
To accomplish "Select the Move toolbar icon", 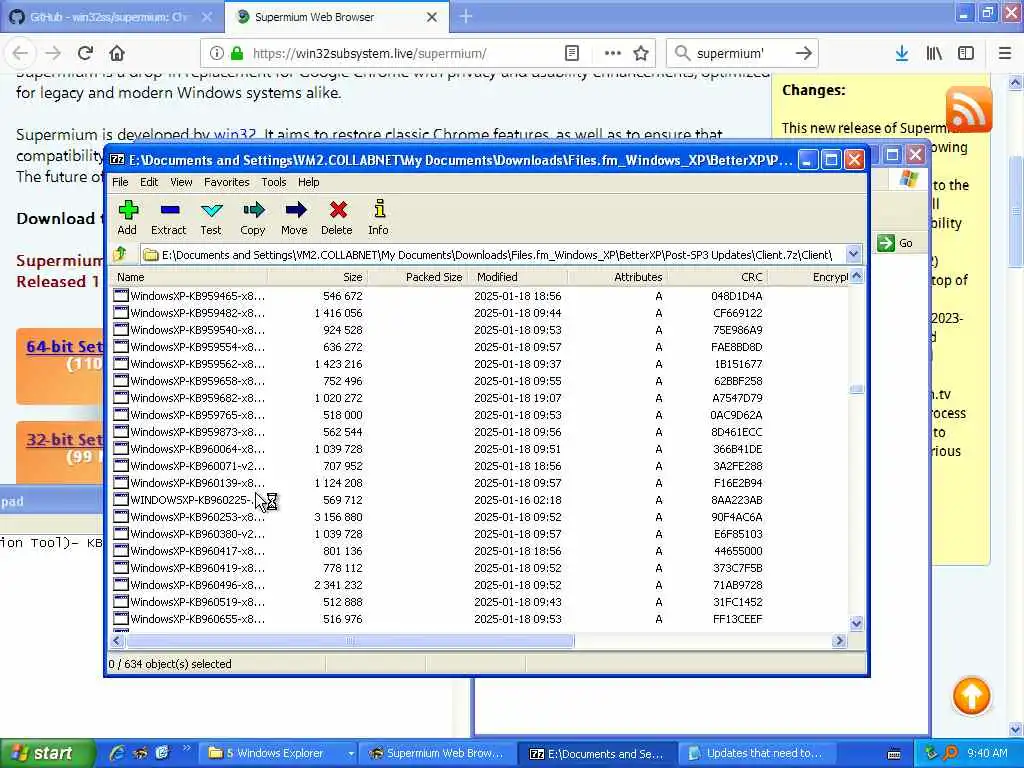I will [x=295, y=217].
